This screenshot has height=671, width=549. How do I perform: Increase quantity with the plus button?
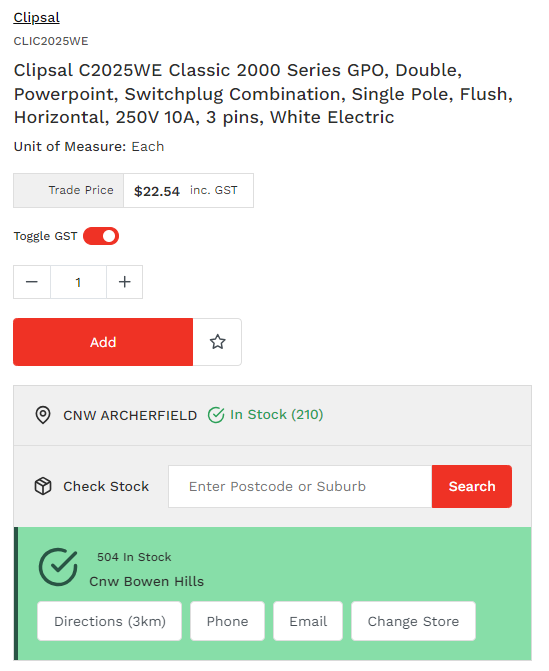[125, 282]
